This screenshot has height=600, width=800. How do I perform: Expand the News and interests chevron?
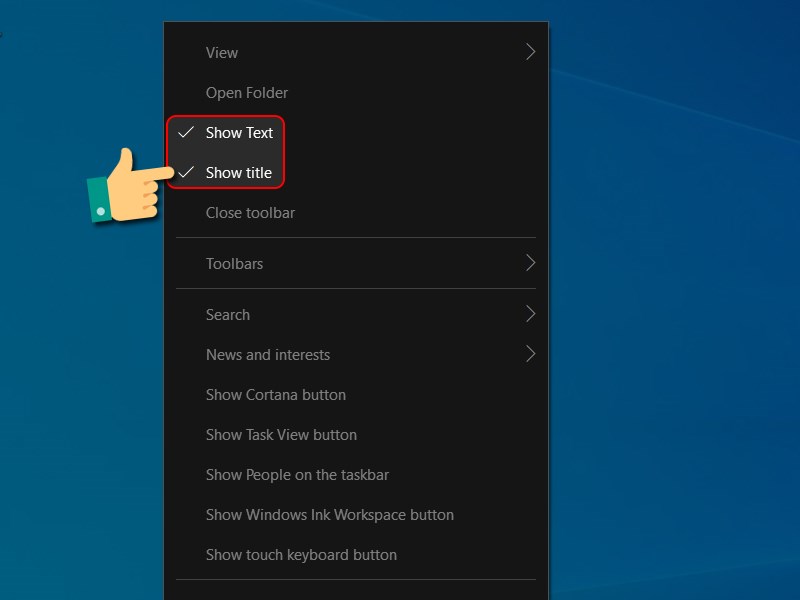[x=531, y=354]
